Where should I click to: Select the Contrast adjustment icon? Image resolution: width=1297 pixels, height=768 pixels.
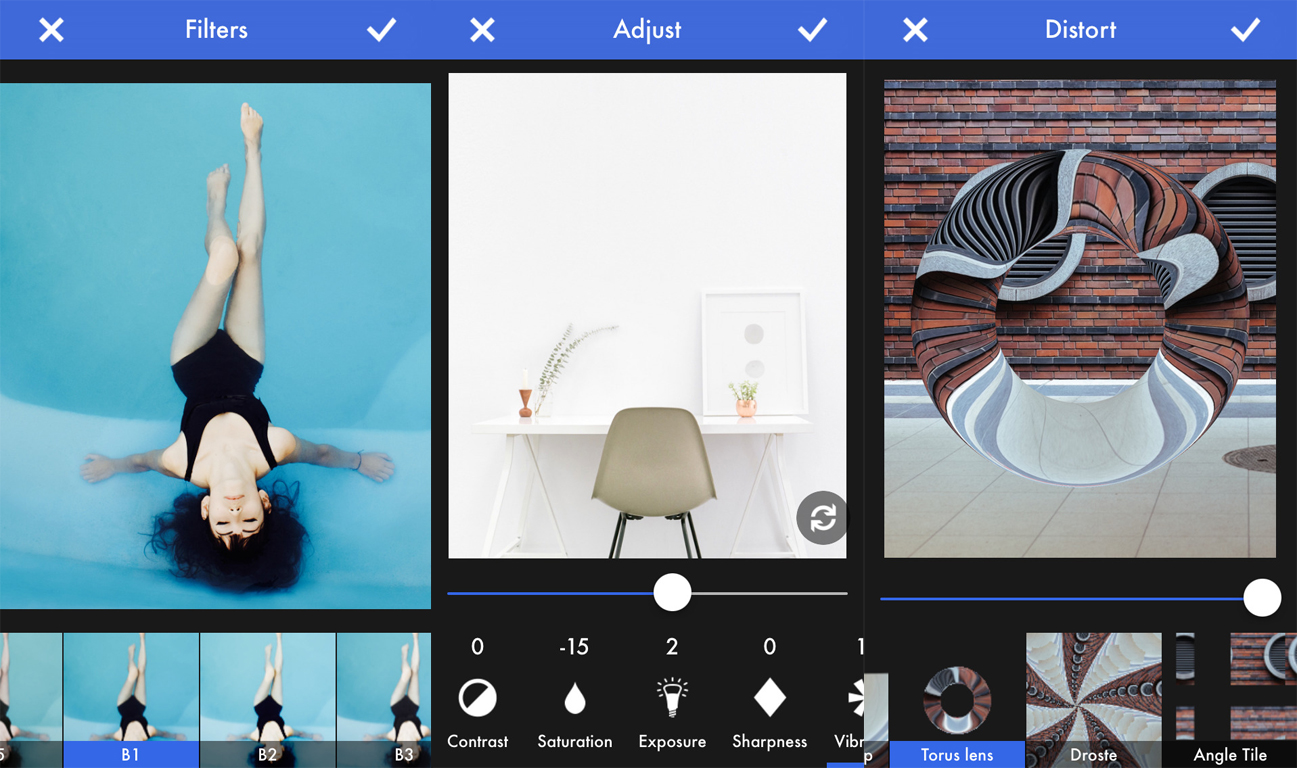(x=477, y=698)
